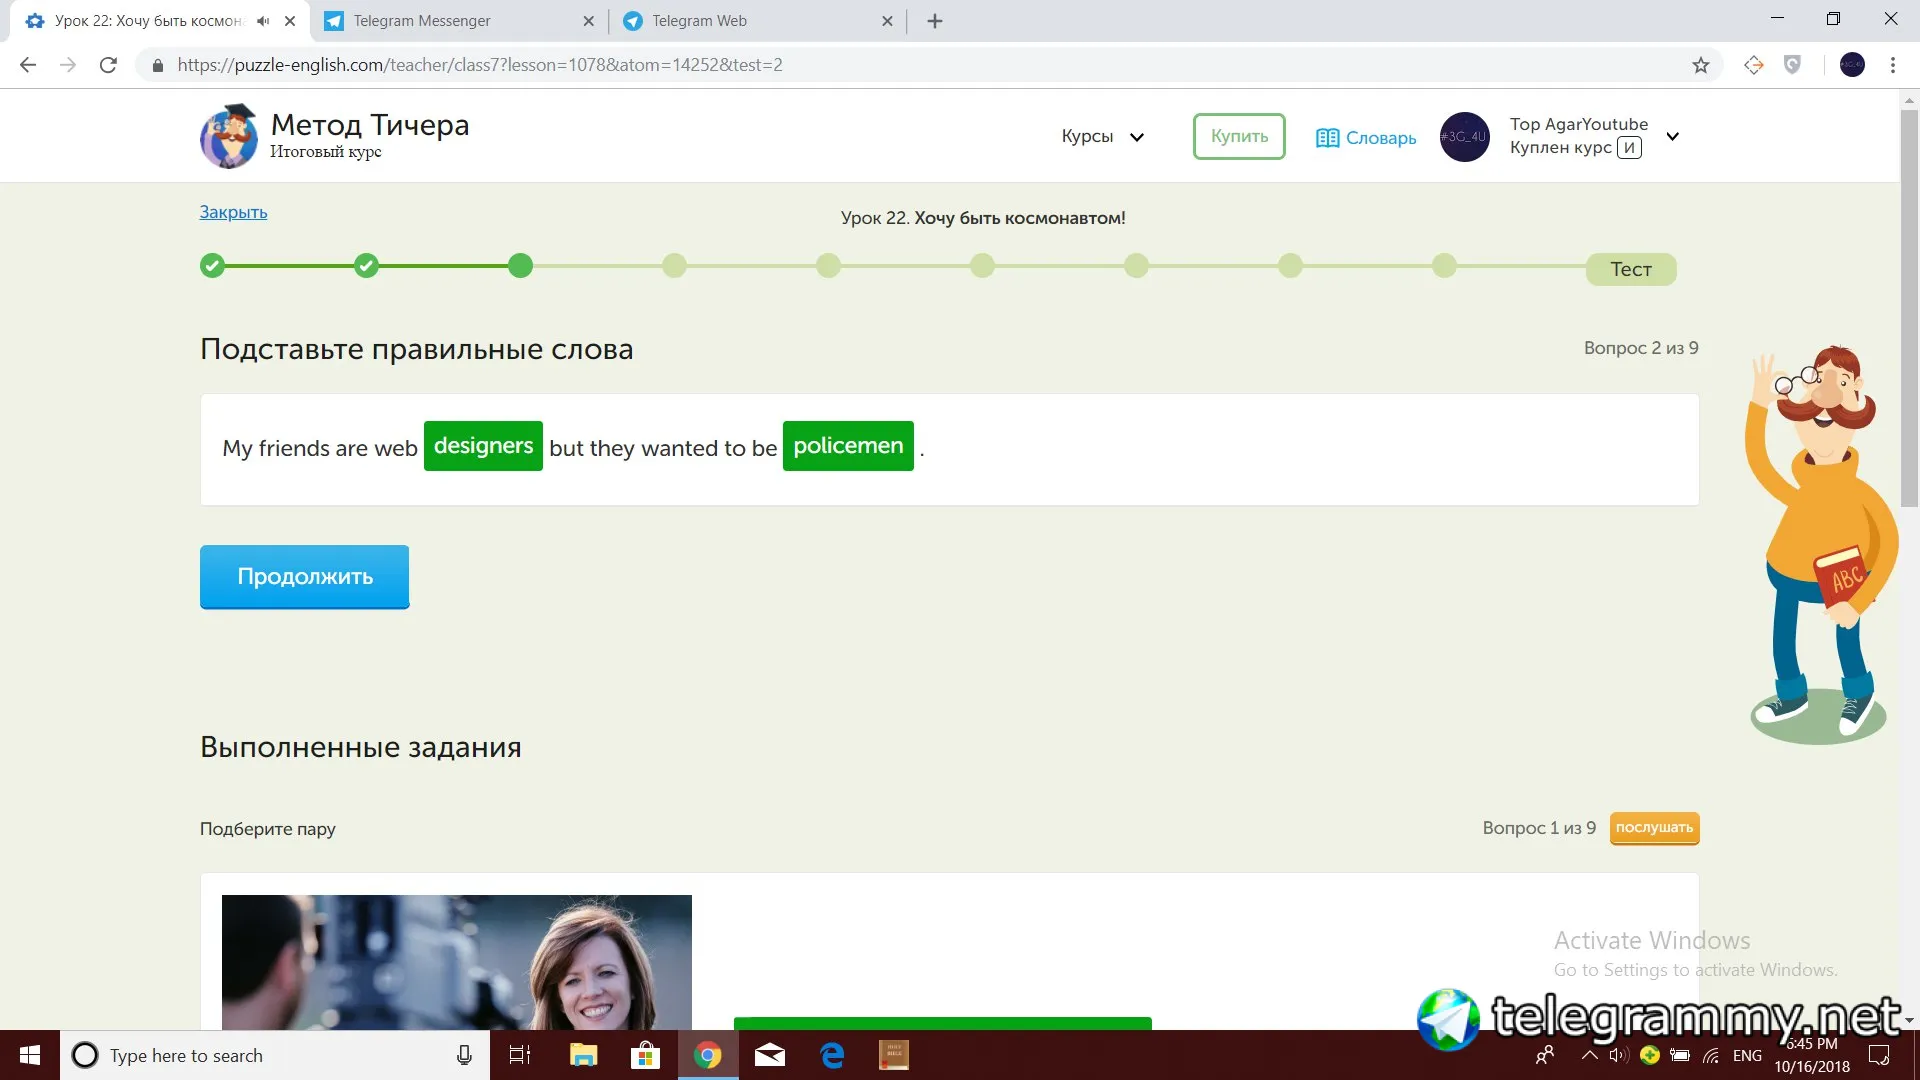1920x1080 pixels.
Task: Mute the tab audio speaker icon
Action: click(263, 21)
